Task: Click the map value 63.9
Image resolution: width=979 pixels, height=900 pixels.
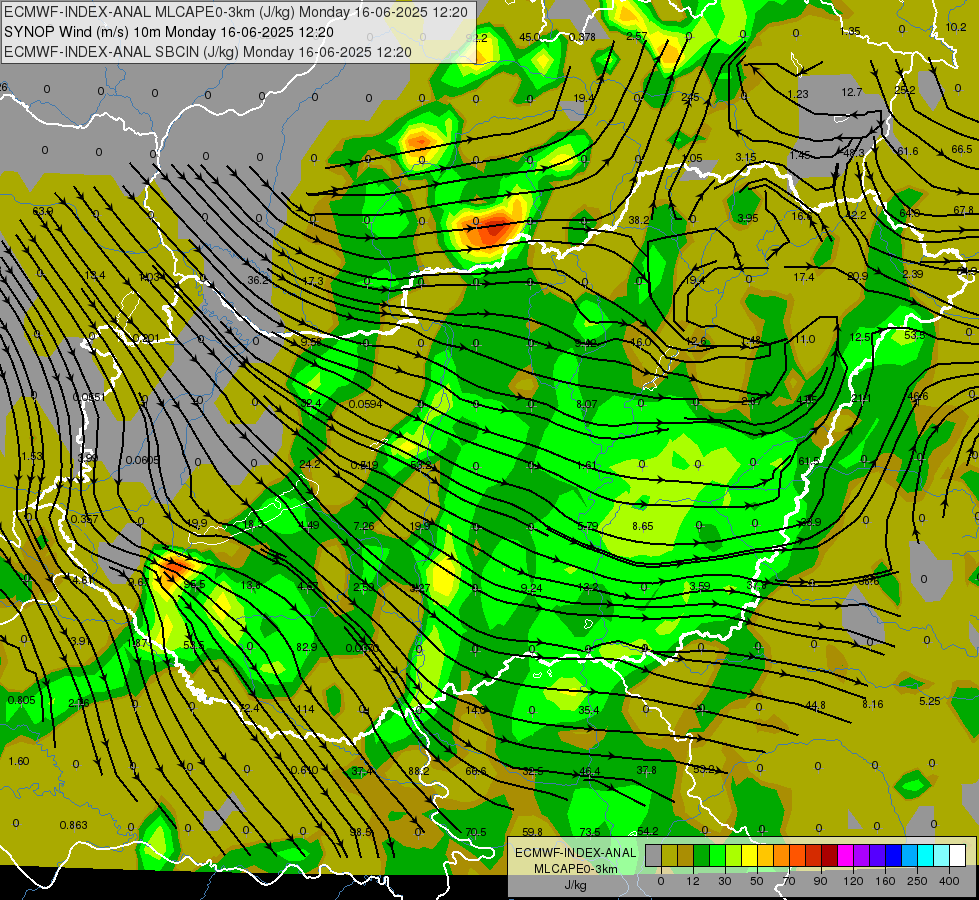Action: (42, 212)
